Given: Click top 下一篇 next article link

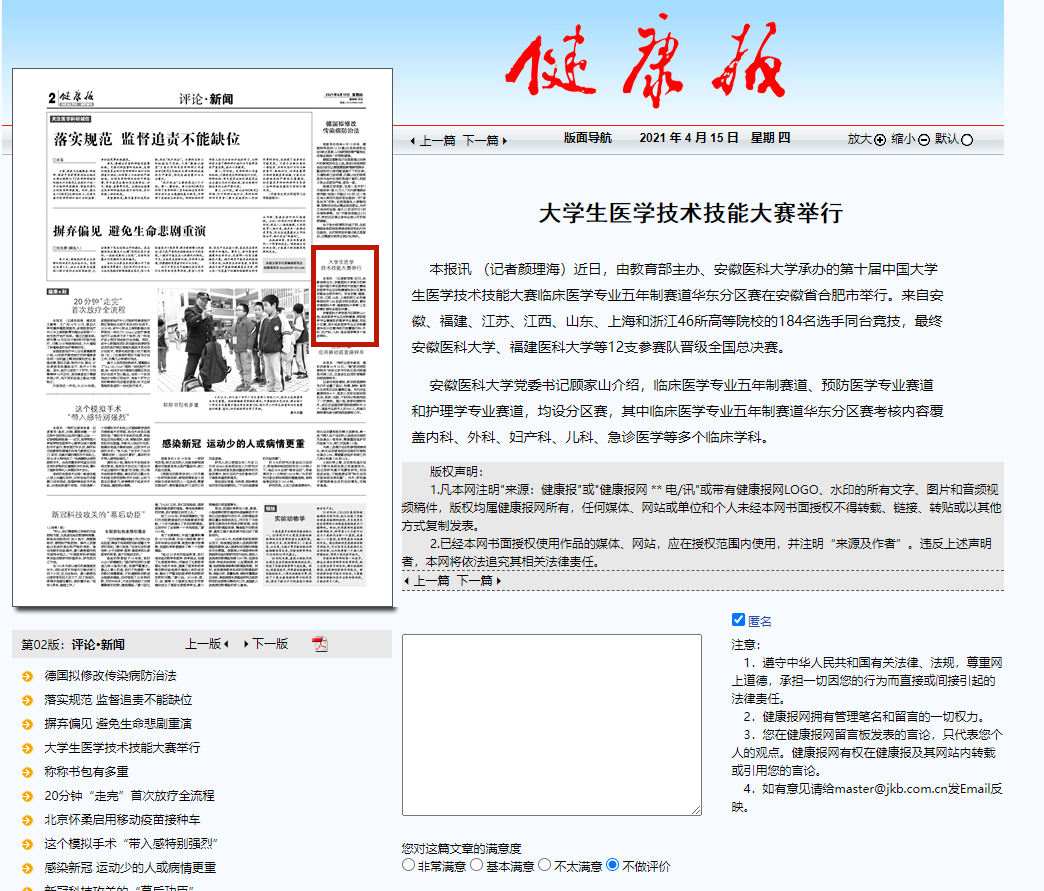Looking at the screenshot, I should pyautogui.click(x=484, y=141).
